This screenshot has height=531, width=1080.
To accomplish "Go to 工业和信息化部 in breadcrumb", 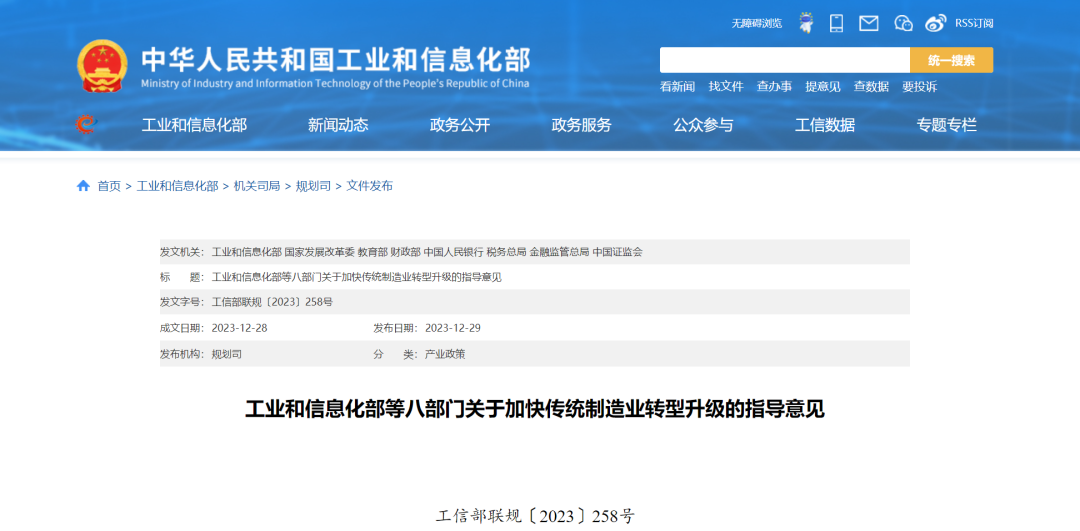I will click(x=178, y=186).
